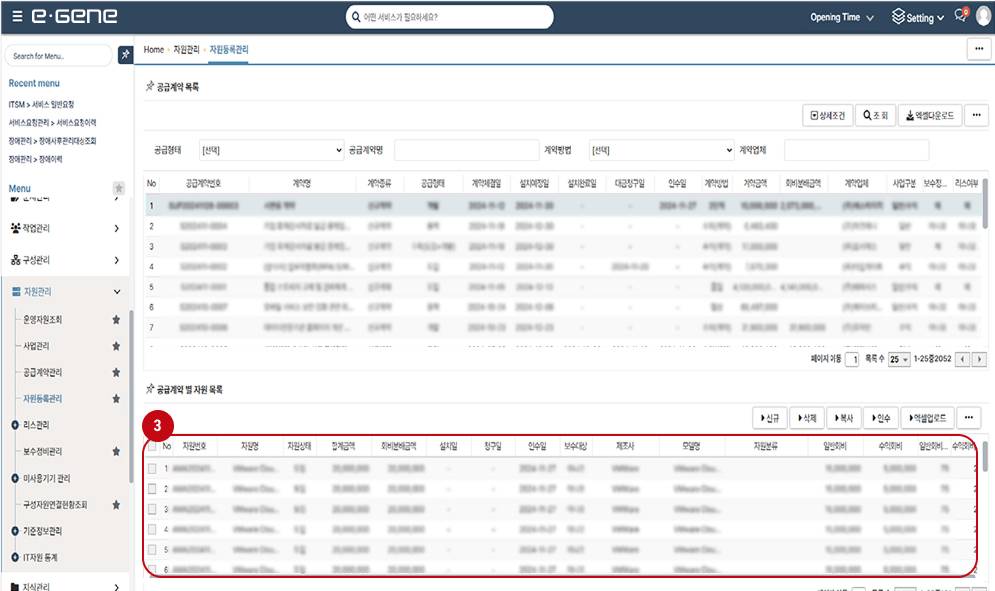This screenshot has height=591, width=995.
Task: Toggle the select-all checkbox in resource list header
Action: [152, 447]
